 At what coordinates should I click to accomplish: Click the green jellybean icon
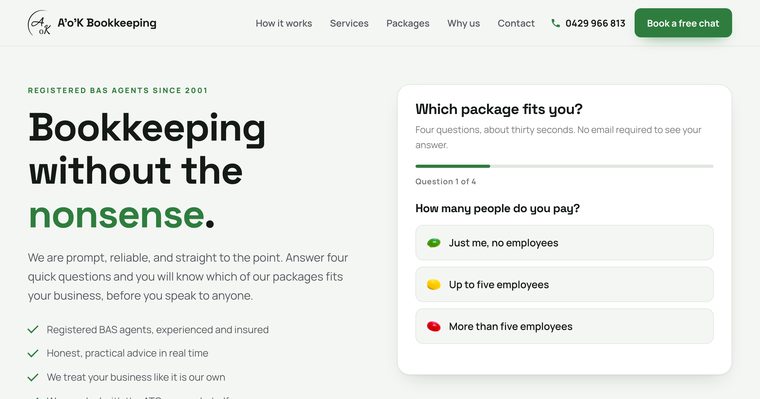click(x=433, y=243)
